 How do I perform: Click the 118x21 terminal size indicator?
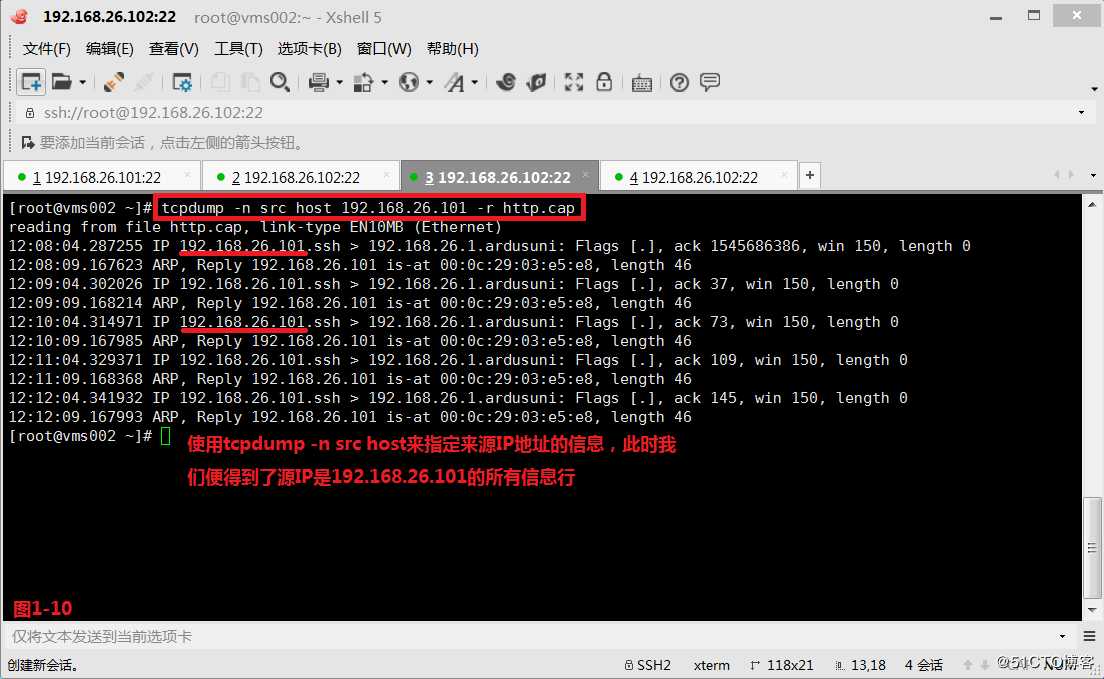coord(782,665)
